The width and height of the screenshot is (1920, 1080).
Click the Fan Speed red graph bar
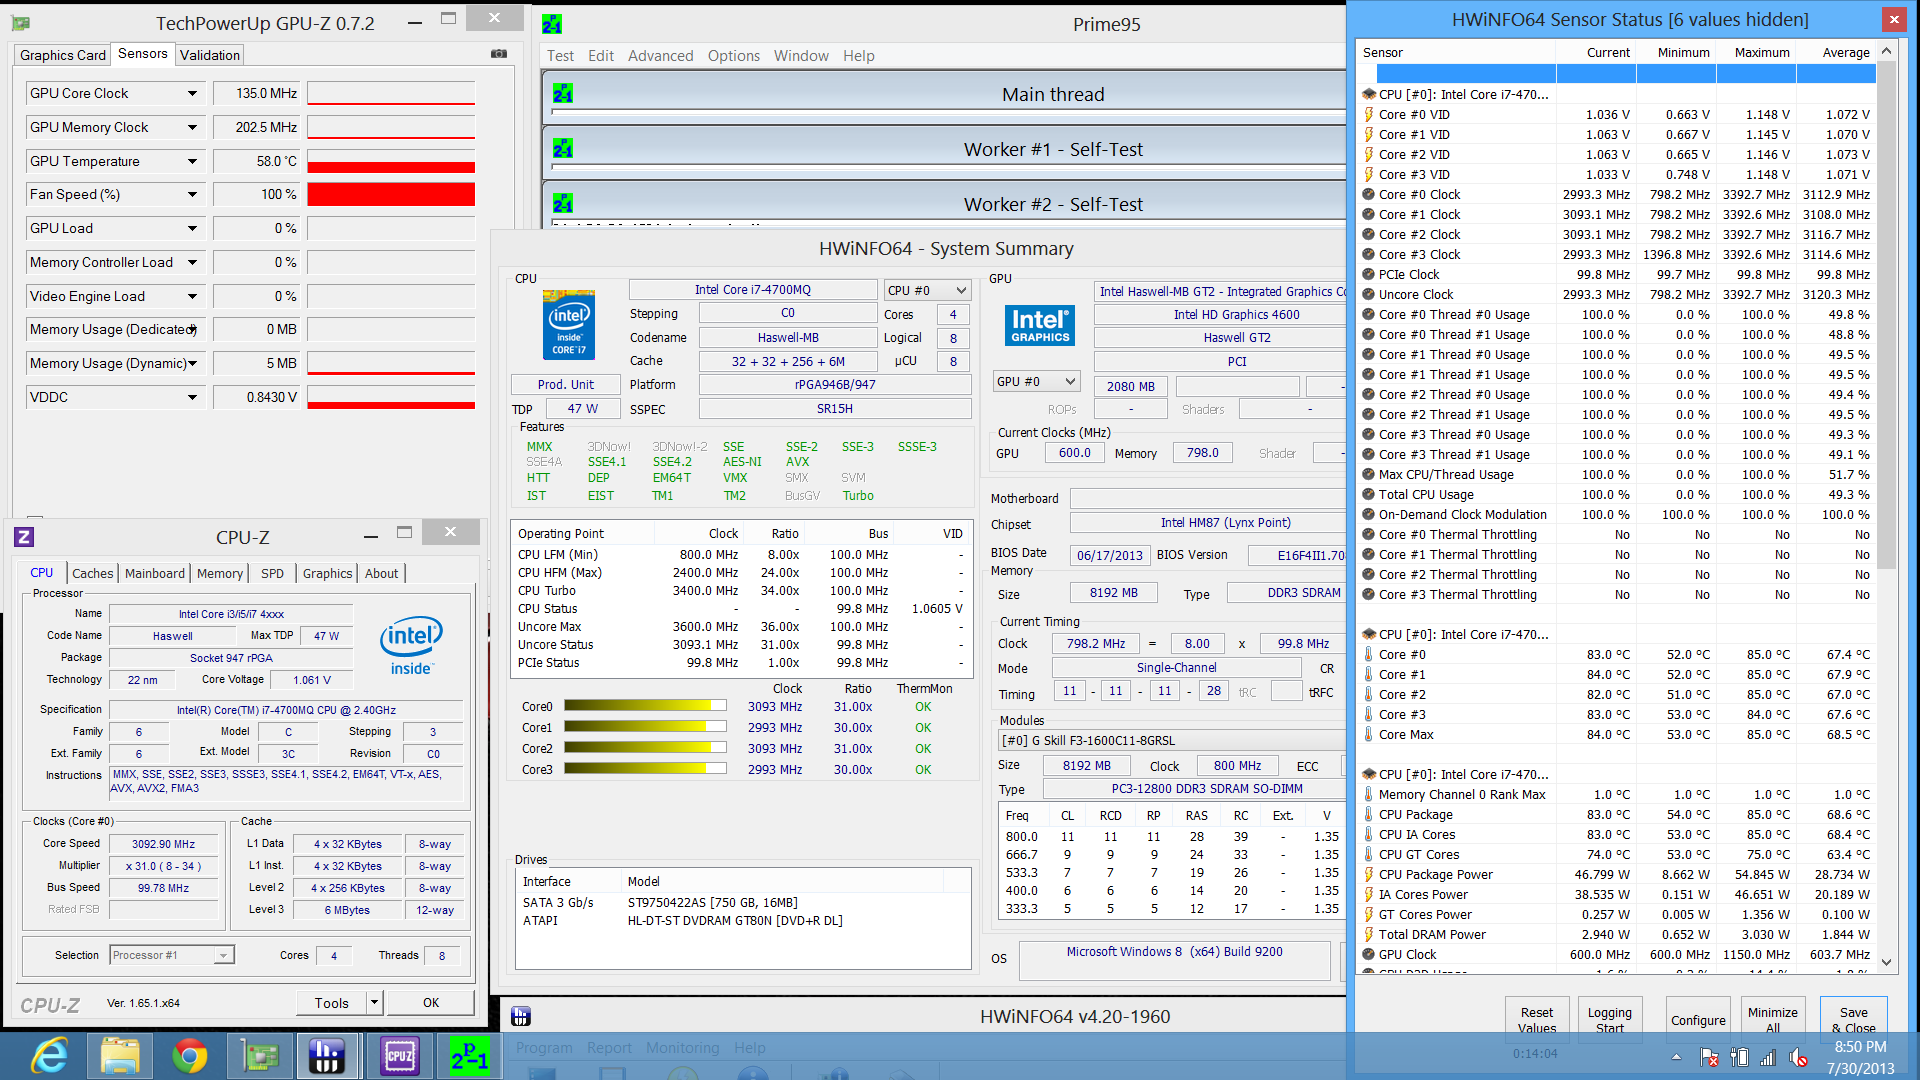click(391, 194)
